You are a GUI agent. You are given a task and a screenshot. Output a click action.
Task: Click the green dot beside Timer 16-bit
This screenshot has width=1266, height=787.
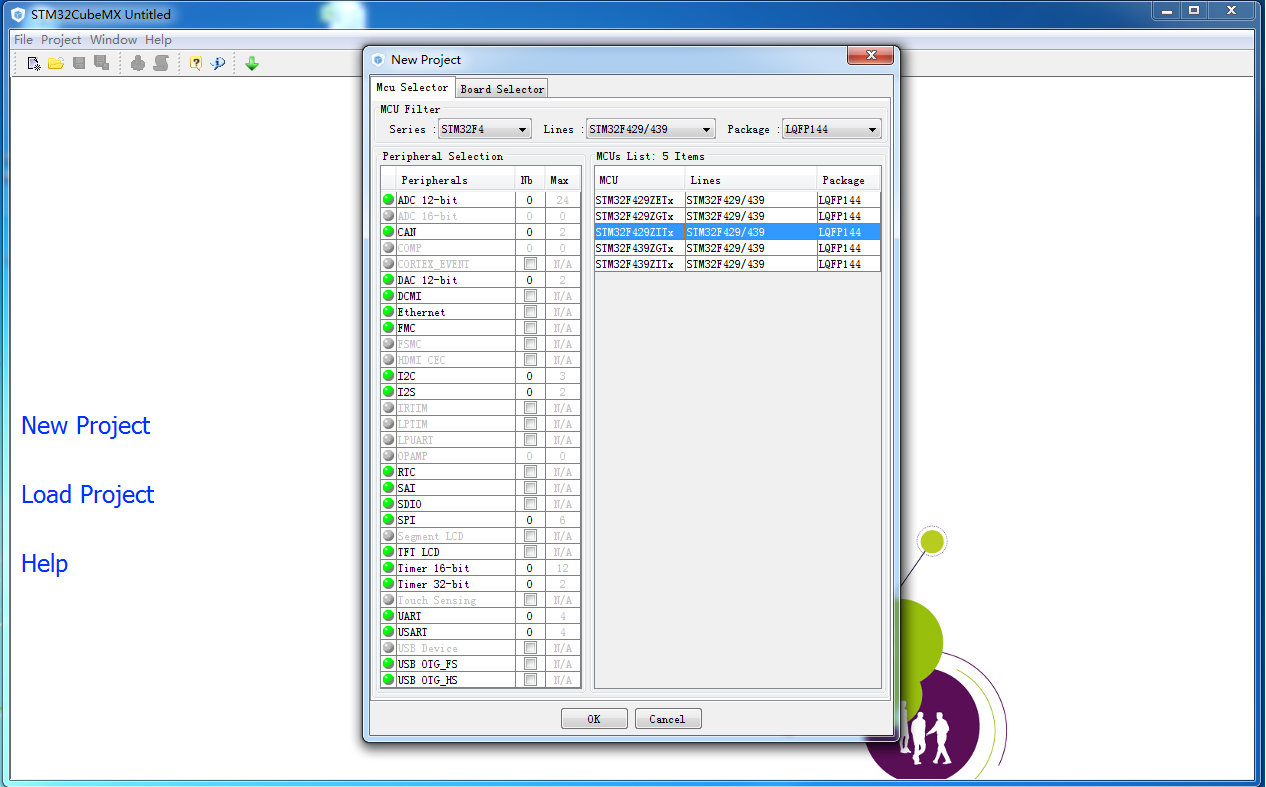[388, 568]
